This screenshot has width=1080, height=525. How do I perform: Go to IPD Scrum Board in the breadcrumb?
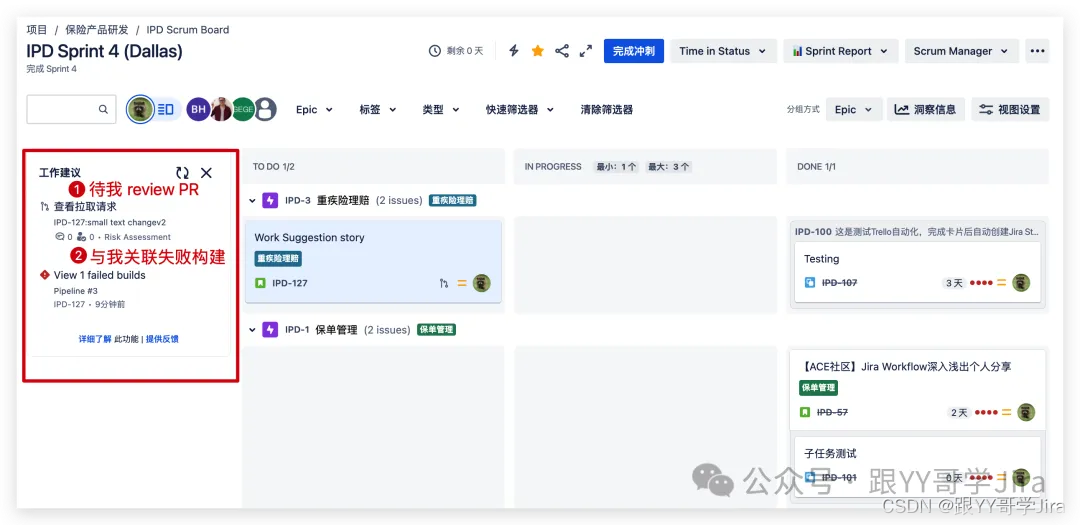click(x=187, y=30)
